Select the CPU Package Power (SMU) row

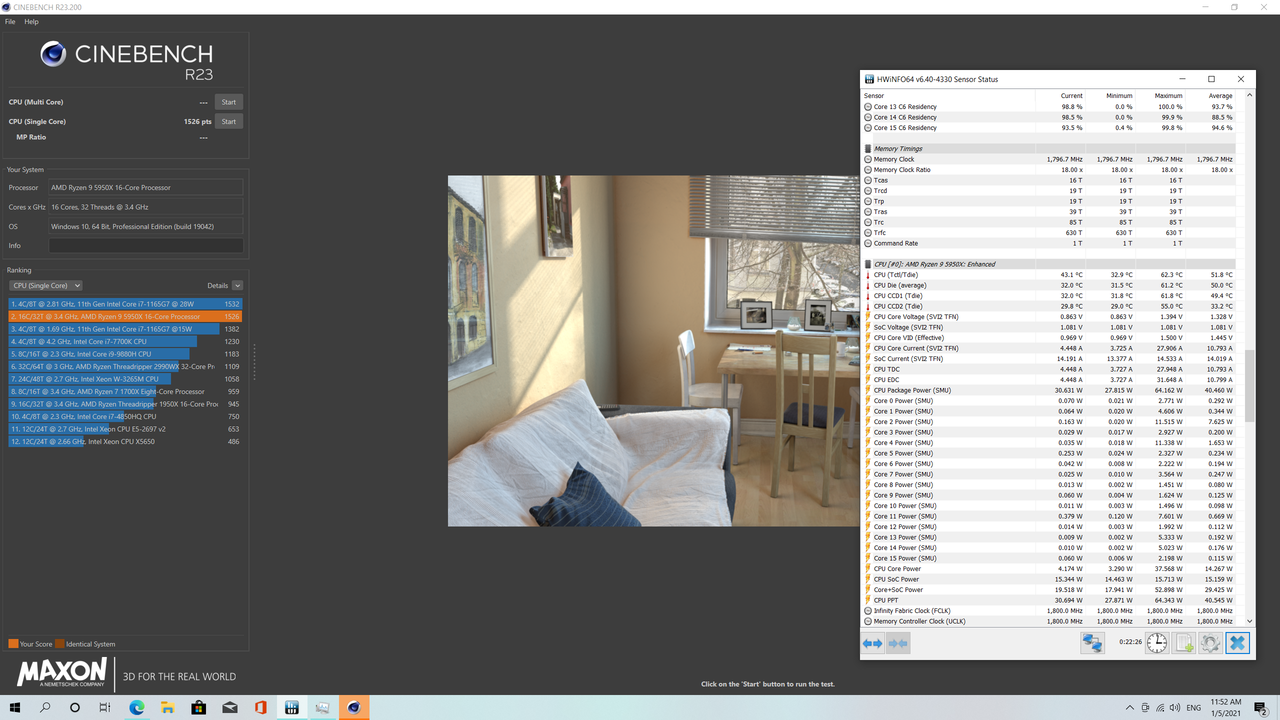click(1049, 390)
